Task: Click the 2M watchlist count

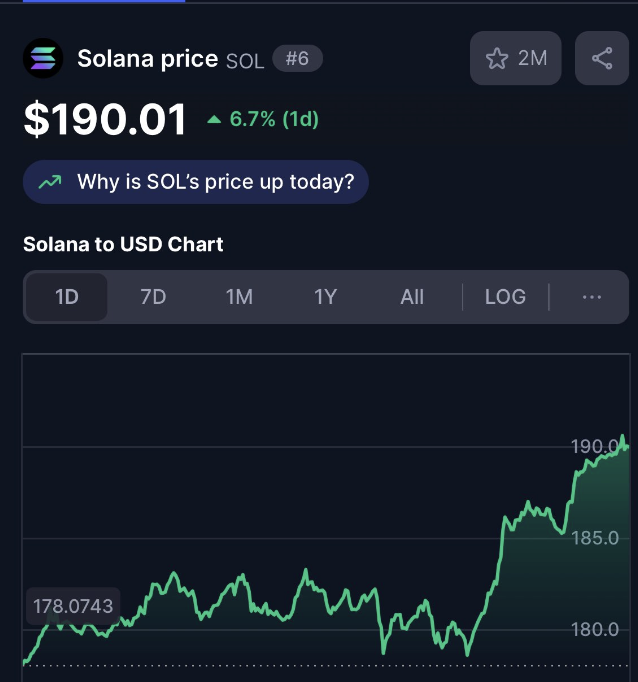Action: (x=532, y=58)
